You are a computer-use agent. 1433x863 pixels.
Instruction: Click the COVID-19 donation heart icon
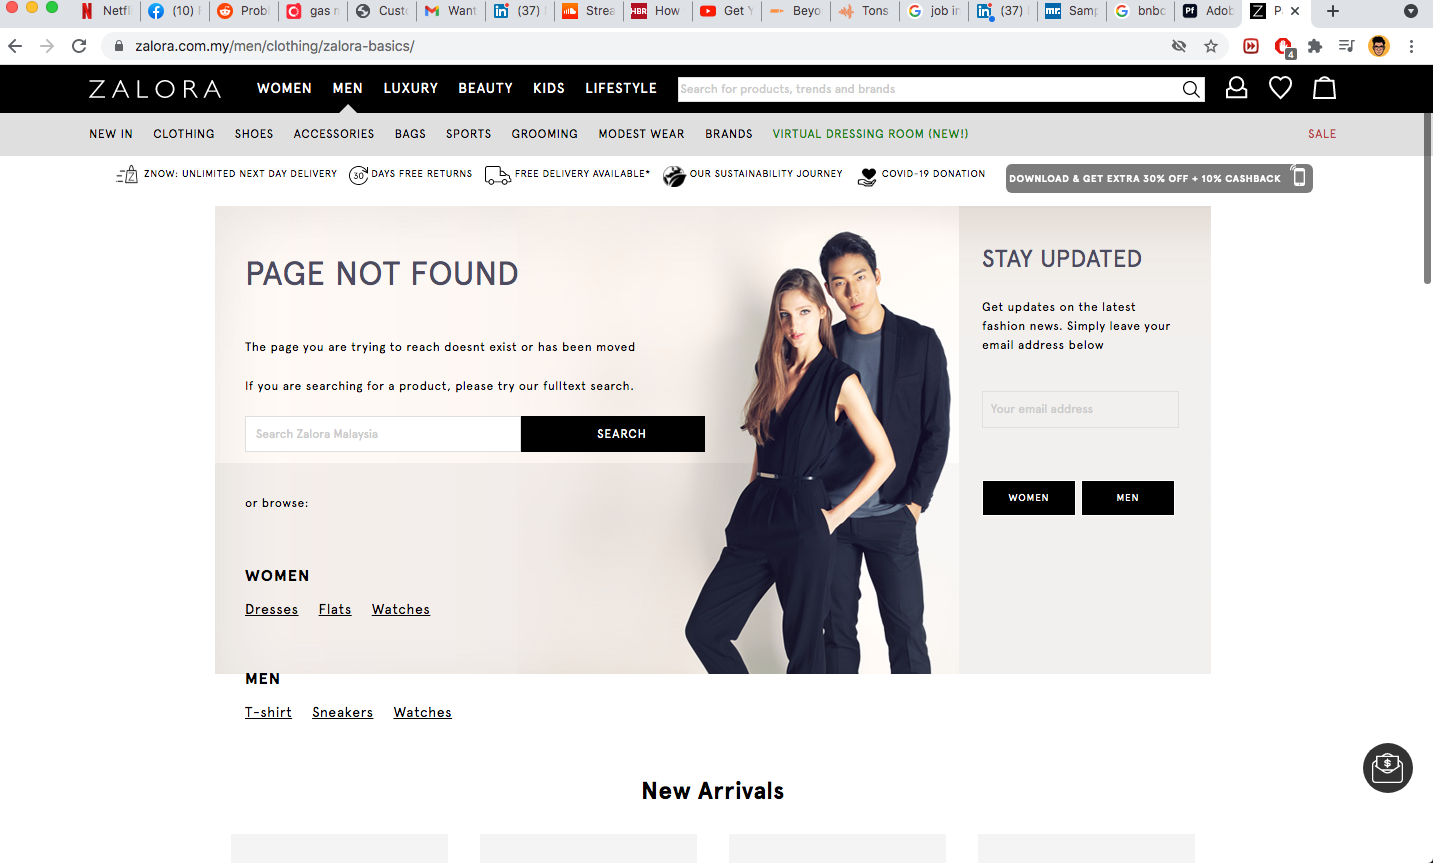867,177
